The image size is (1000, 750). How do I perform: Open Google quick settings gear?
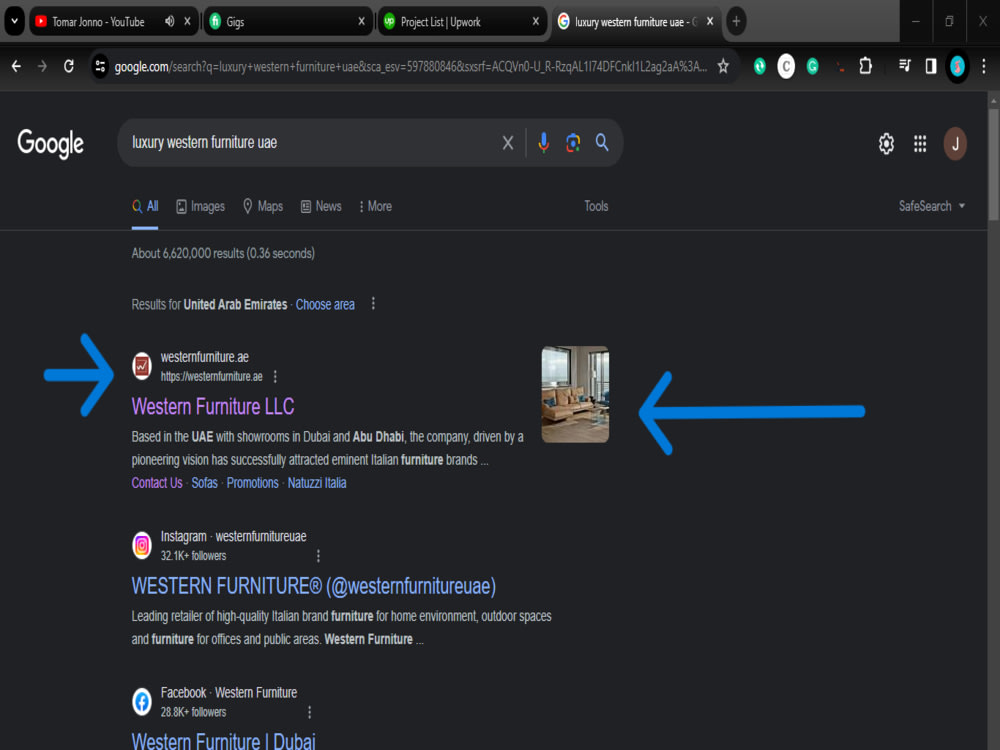886,143
